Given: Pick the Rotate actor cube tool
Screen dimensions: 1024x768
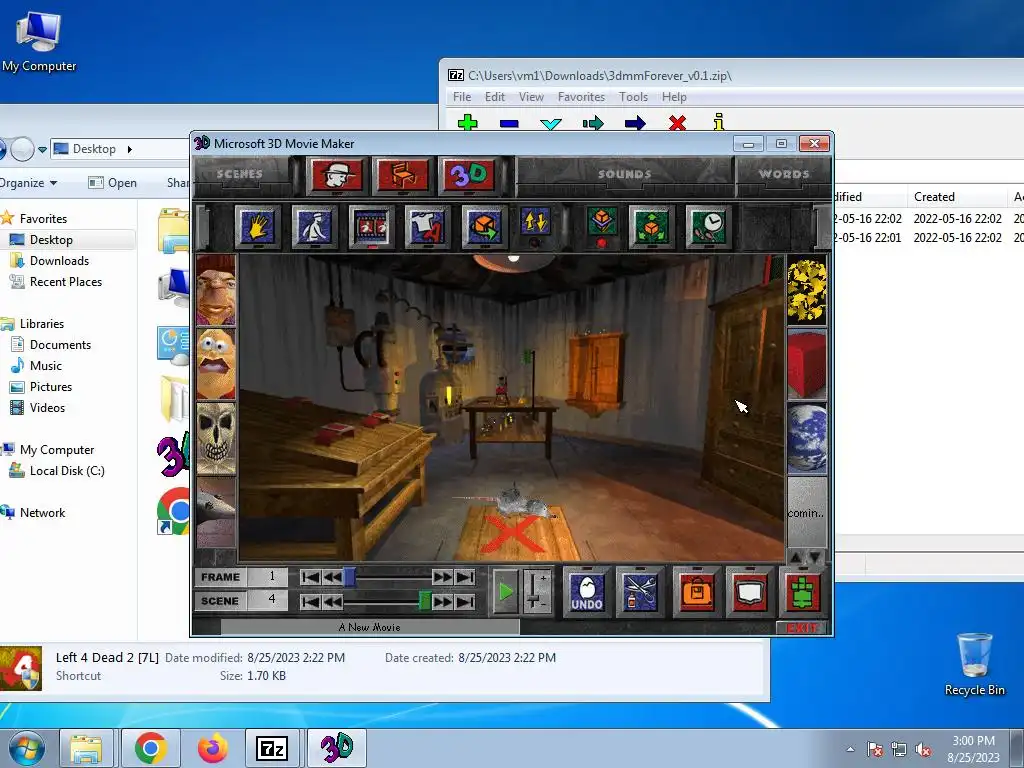Looking at the screenshot, I should [484, 226].
